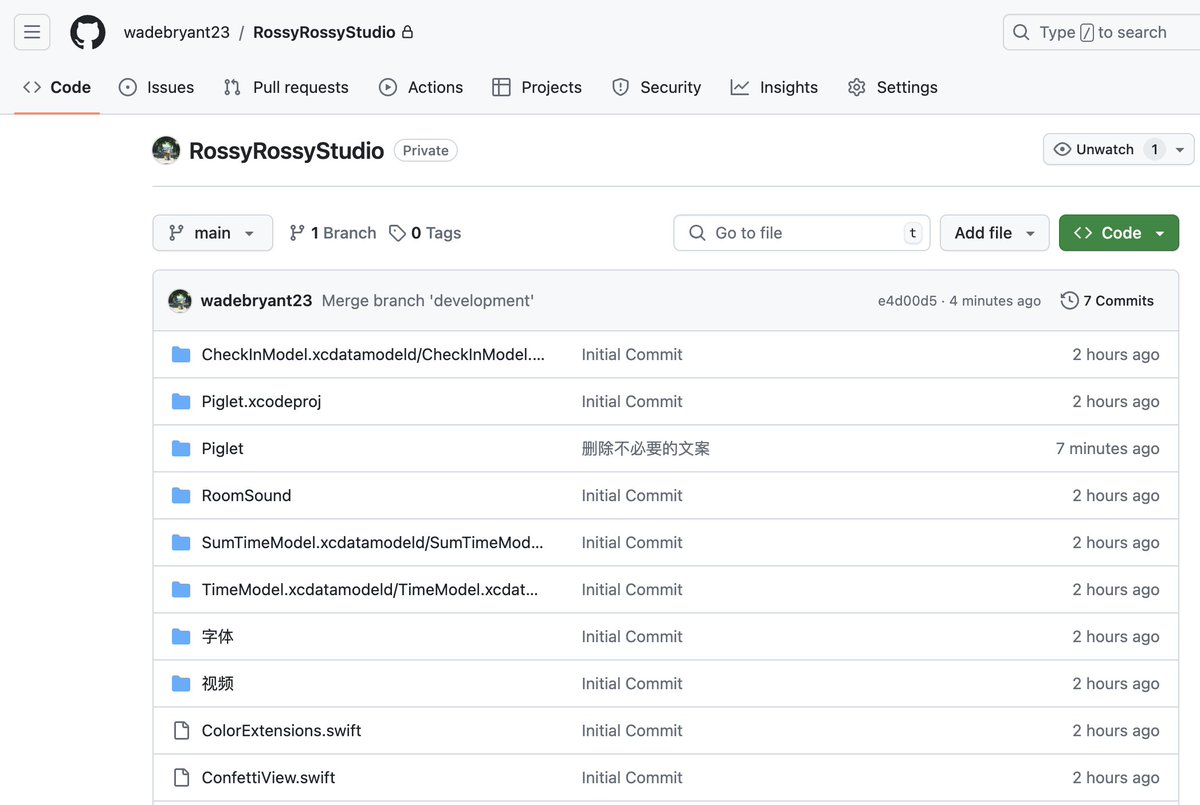Click the folder icon for the Piglet row

181,448
